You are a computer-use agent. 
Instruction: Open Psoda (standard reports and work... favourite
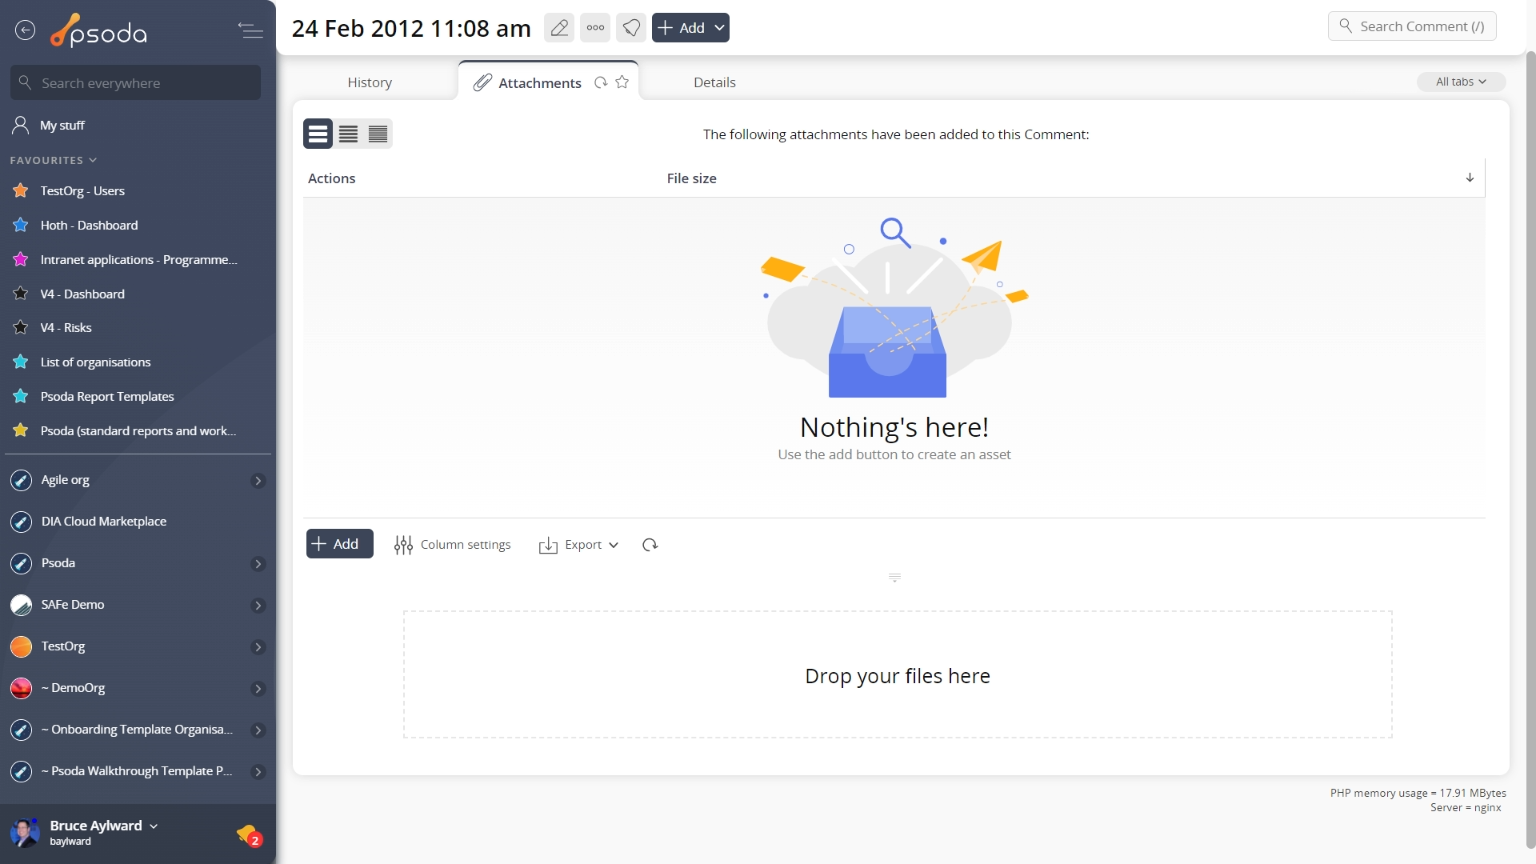(138, 431)
